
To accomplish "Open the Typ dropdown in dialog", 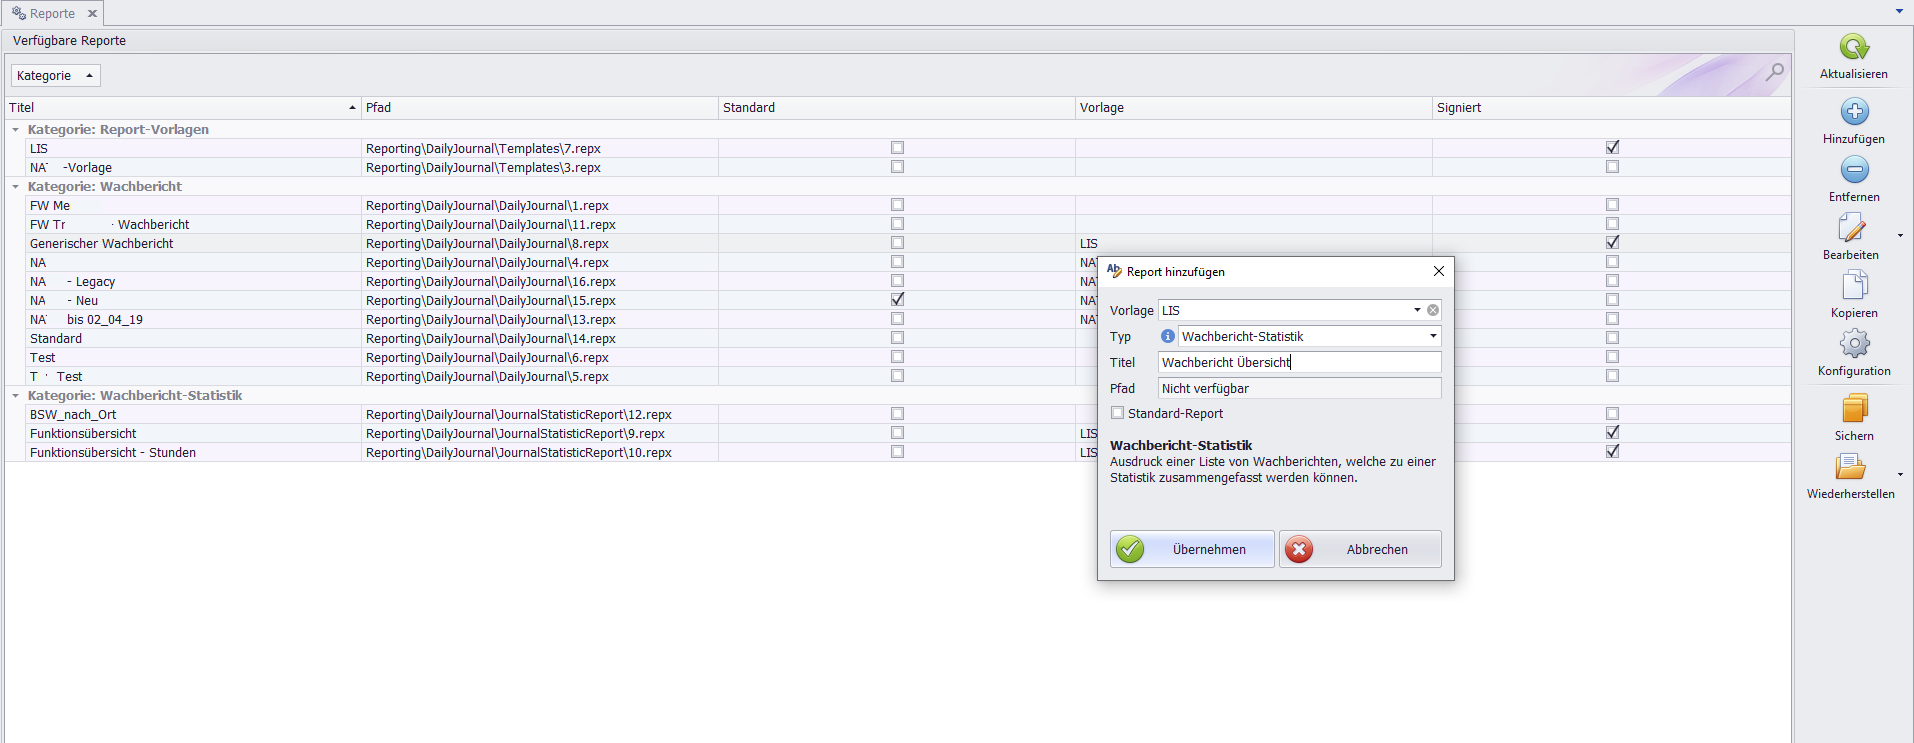I will (x=1432, y=337).
